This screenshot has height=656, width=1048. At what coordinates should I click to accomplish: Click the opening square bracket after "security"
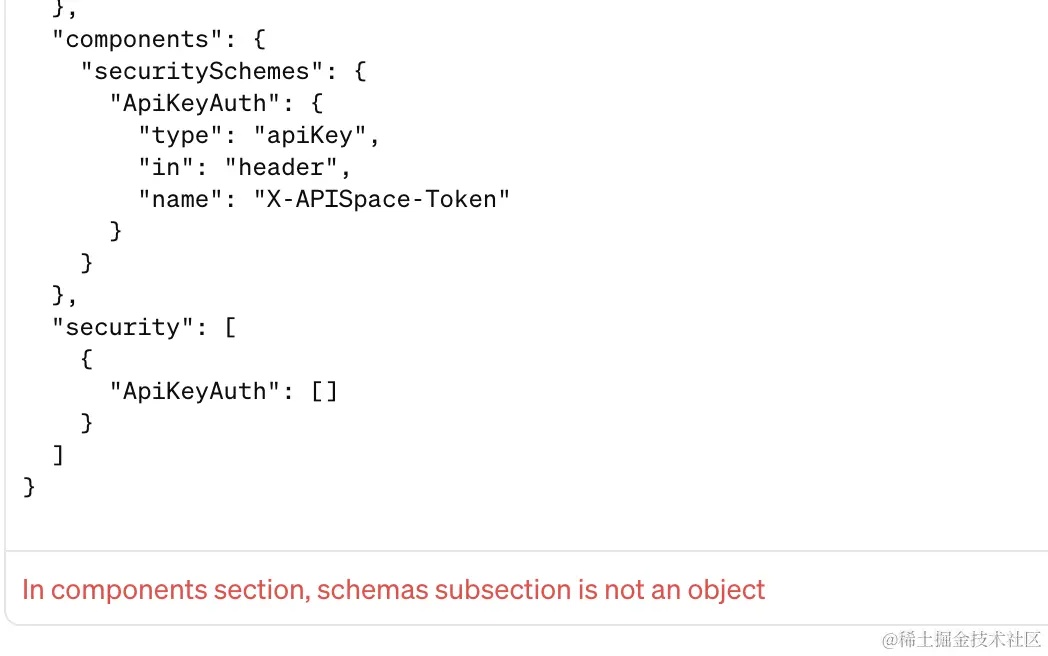tap(231, 327)
